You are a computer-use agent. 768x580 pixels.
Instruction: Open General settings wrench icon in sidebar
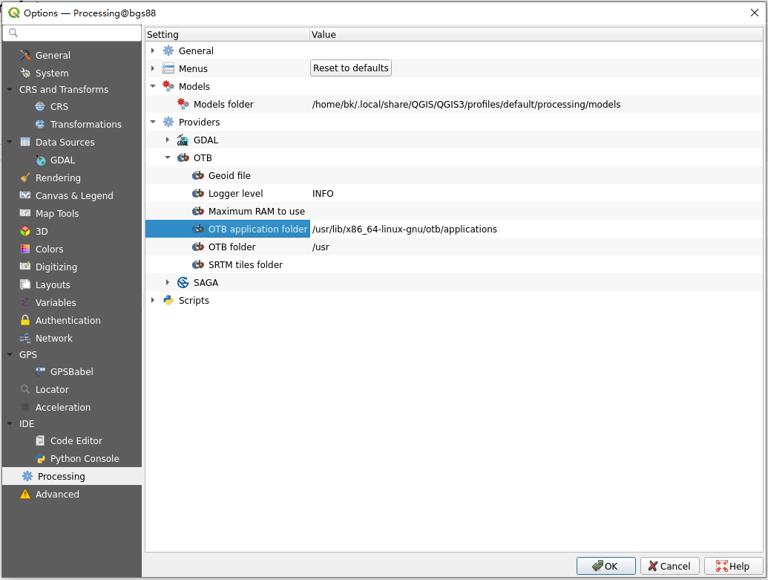pyautogui.click(x=25, y=55)
